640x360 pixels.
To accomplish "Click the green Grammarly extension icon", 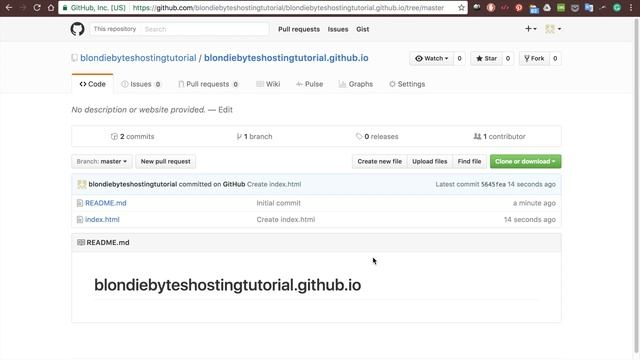I will 617,8.
